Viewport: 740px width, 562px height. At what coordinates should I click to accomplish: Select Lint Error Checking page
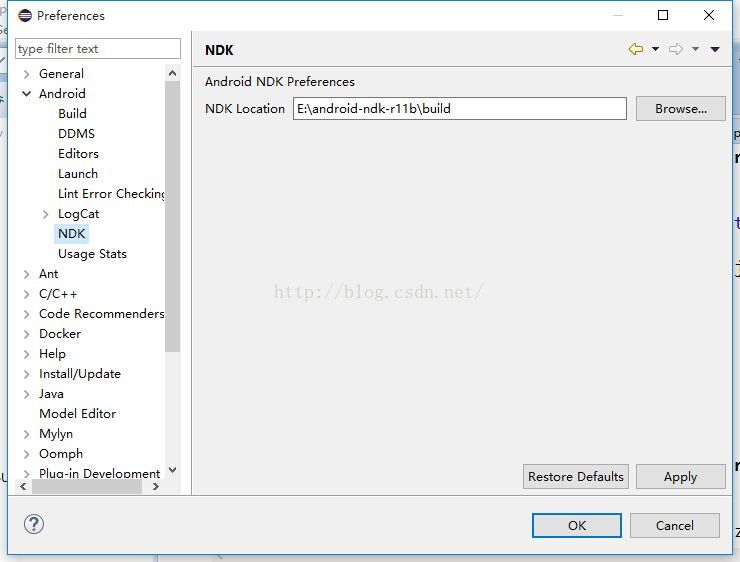click(x=111, y=194)
